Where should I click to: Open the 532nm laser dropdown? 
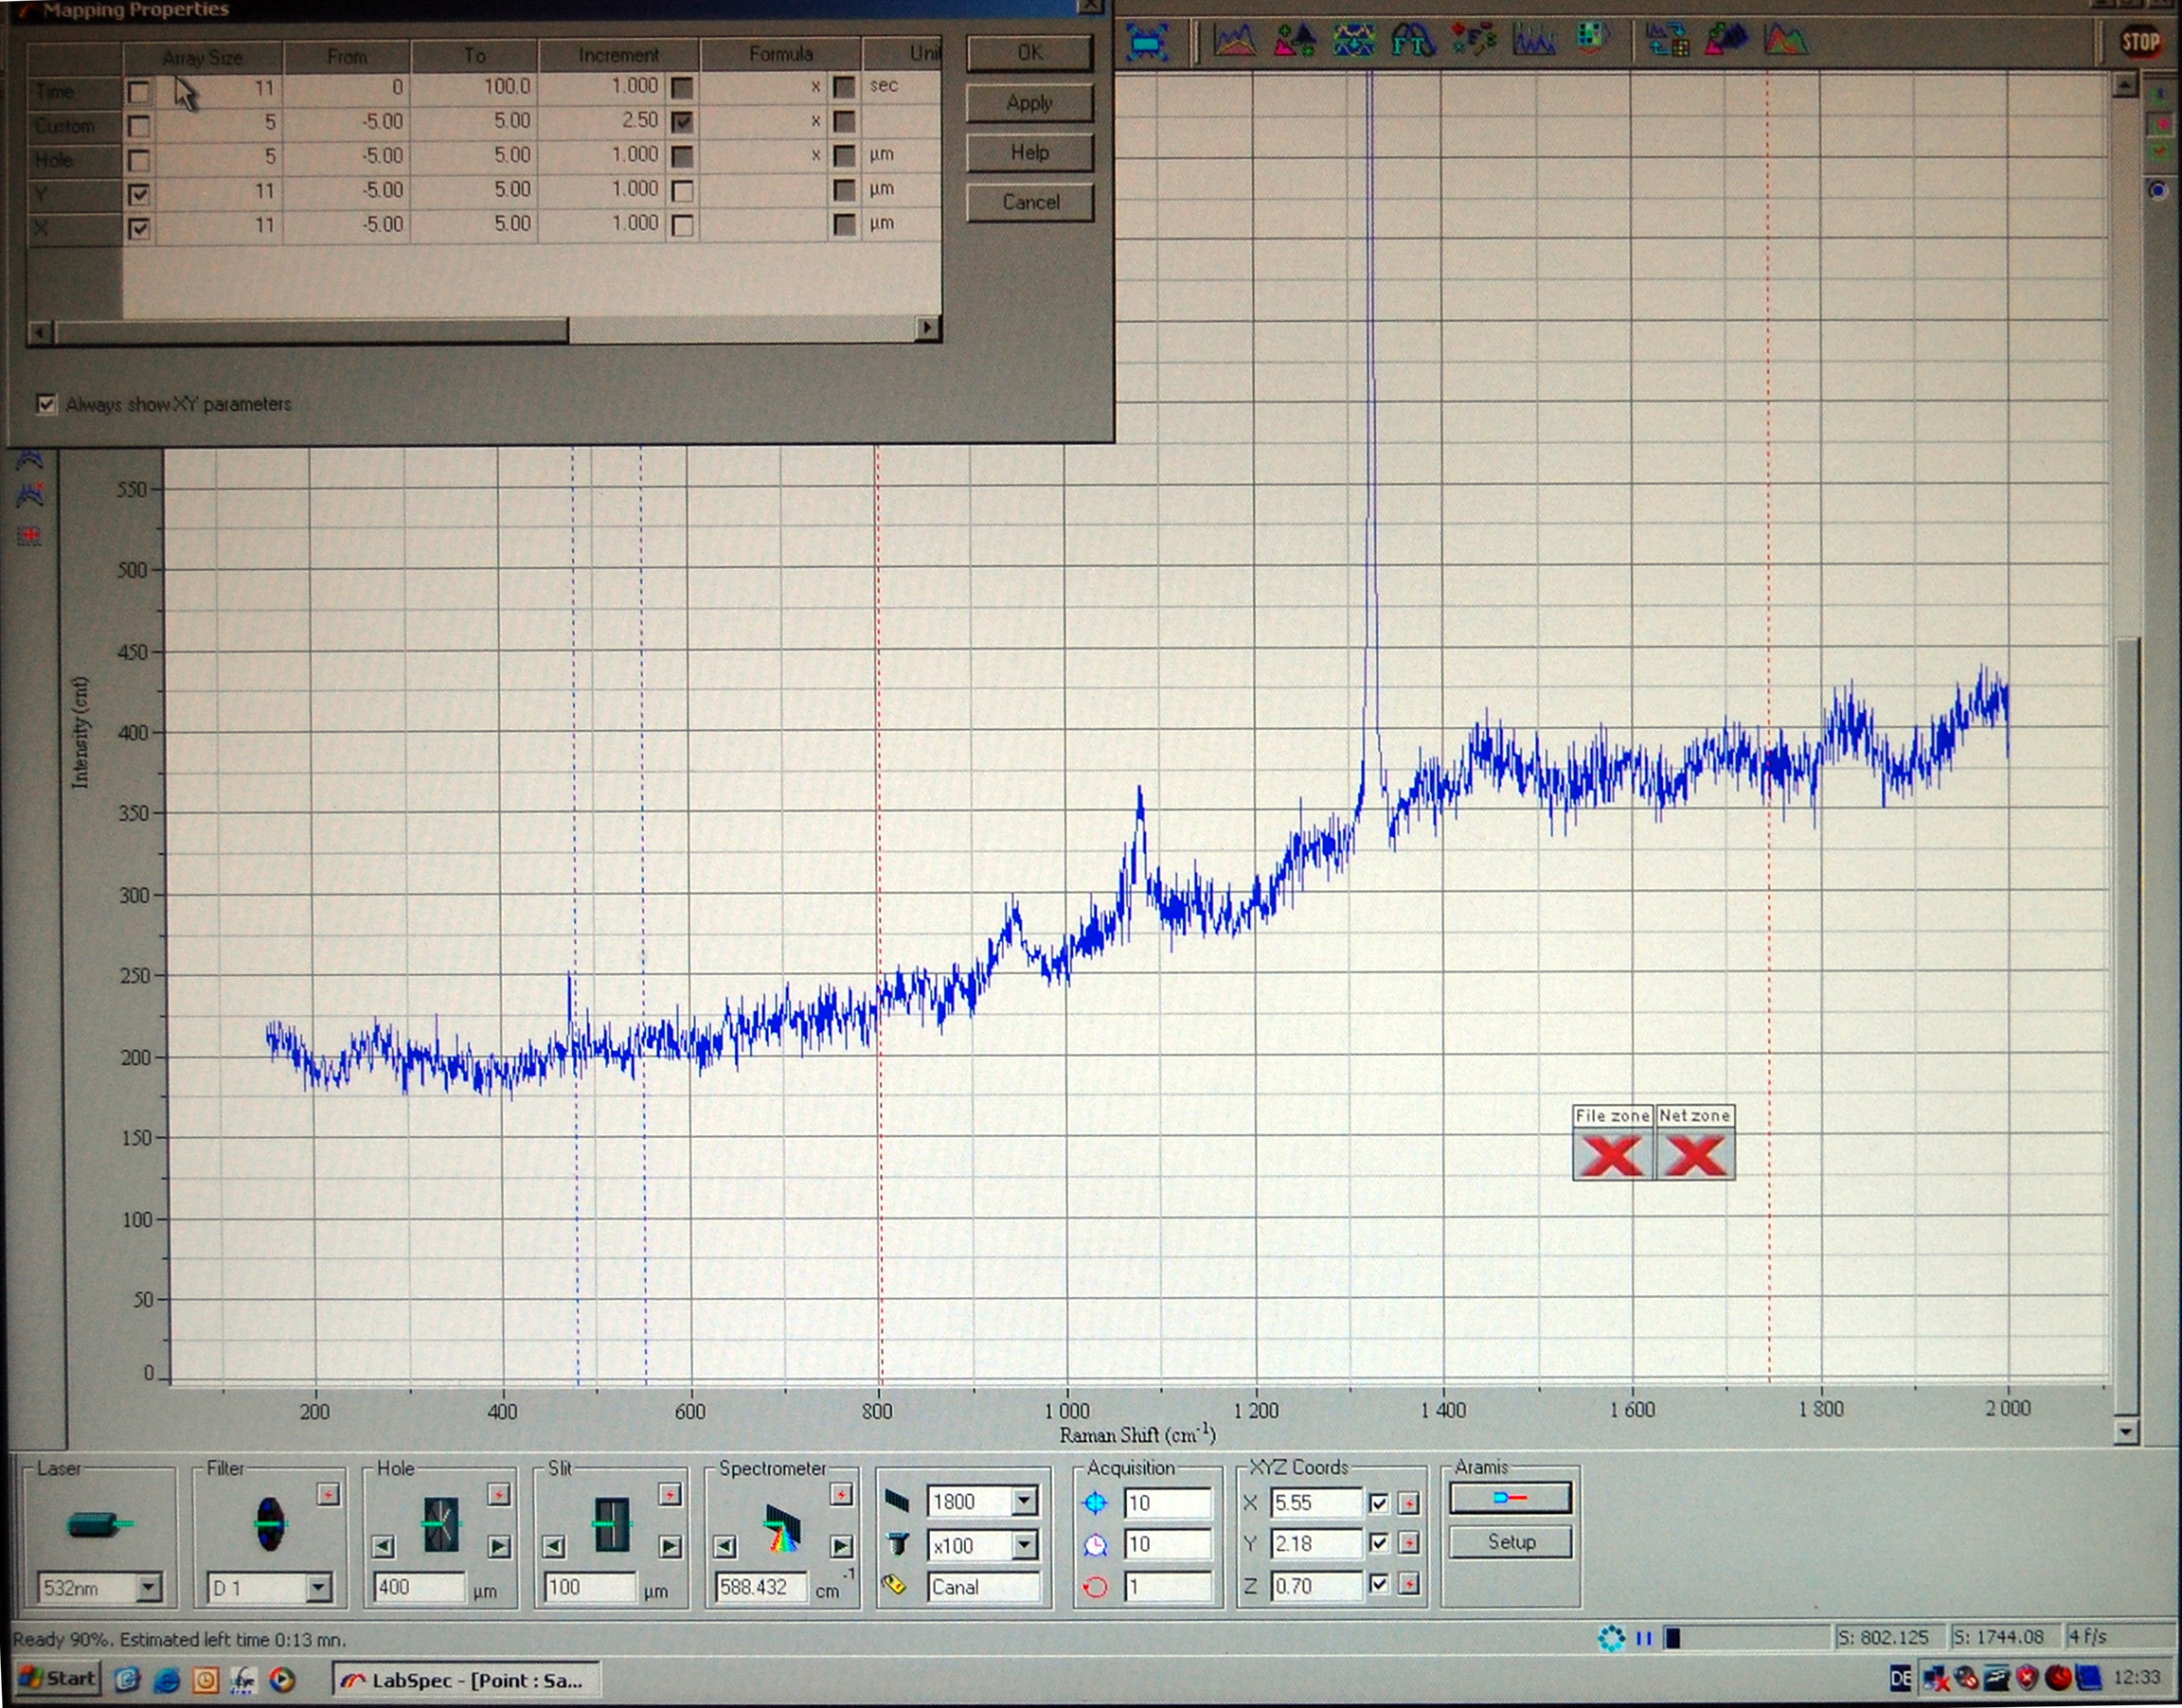coord(149,1587)
